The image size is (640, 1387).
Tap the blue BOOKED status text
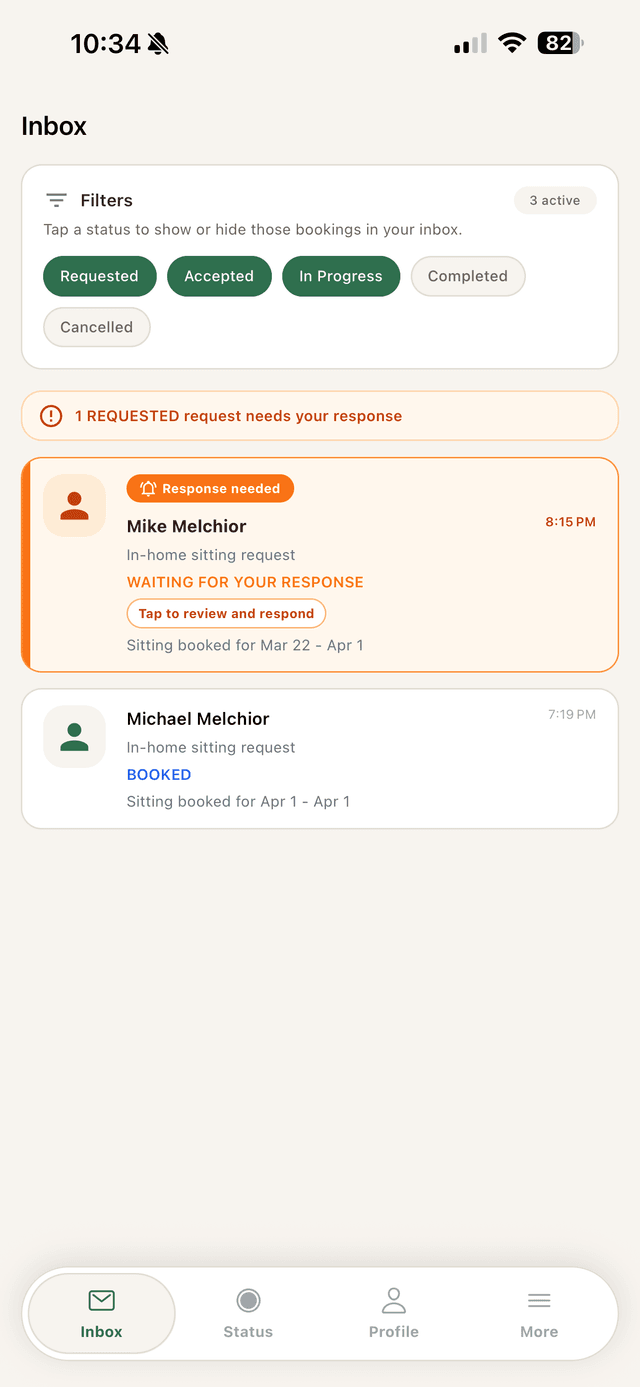159,775
